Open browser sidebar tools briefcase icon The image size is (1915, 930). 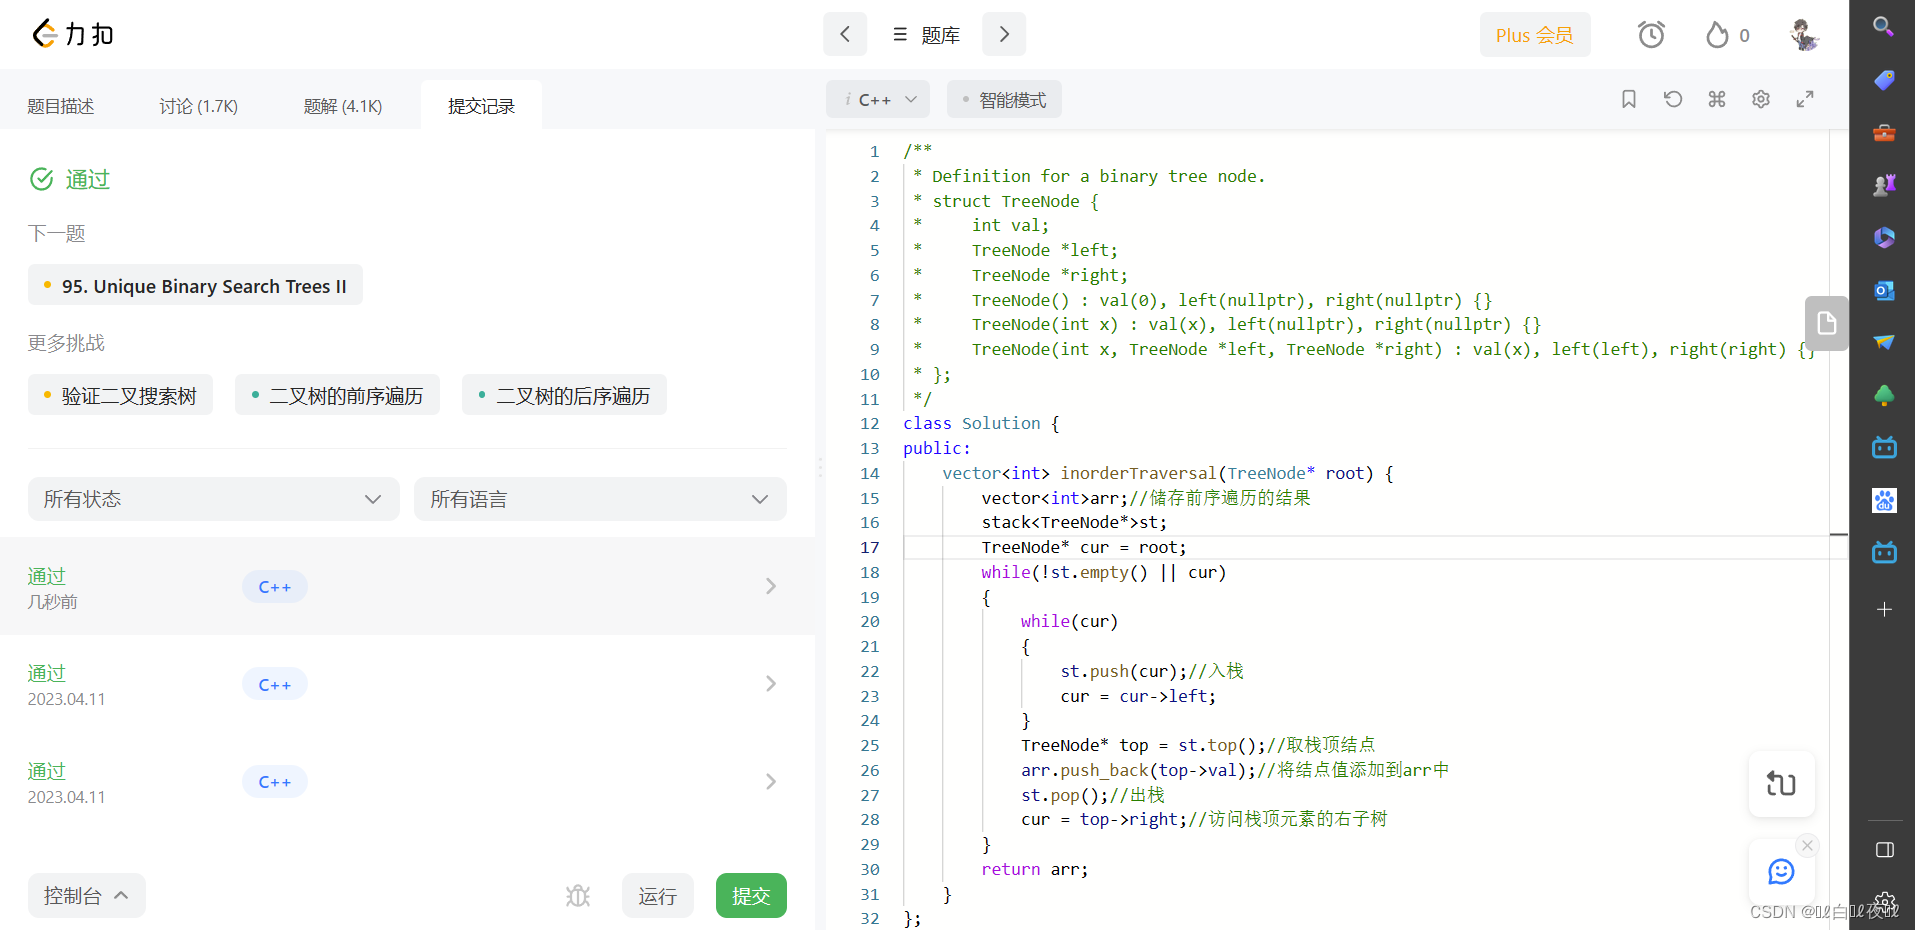[1884, 132]
